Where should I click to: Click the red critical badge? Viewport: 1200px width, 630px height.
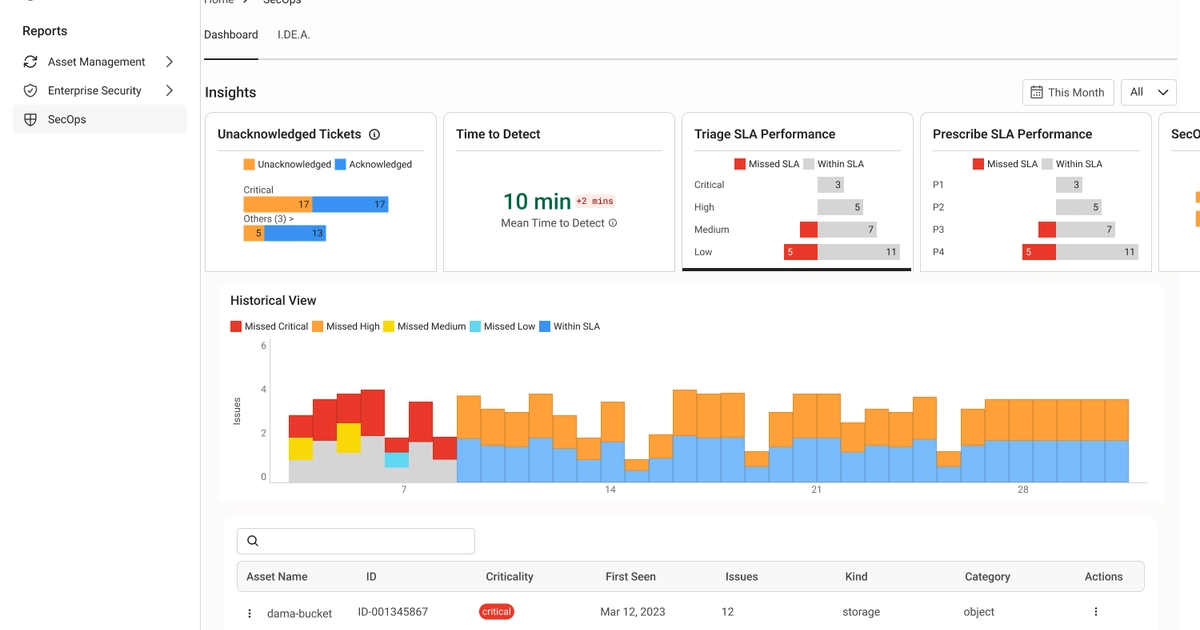click(496, 612)
